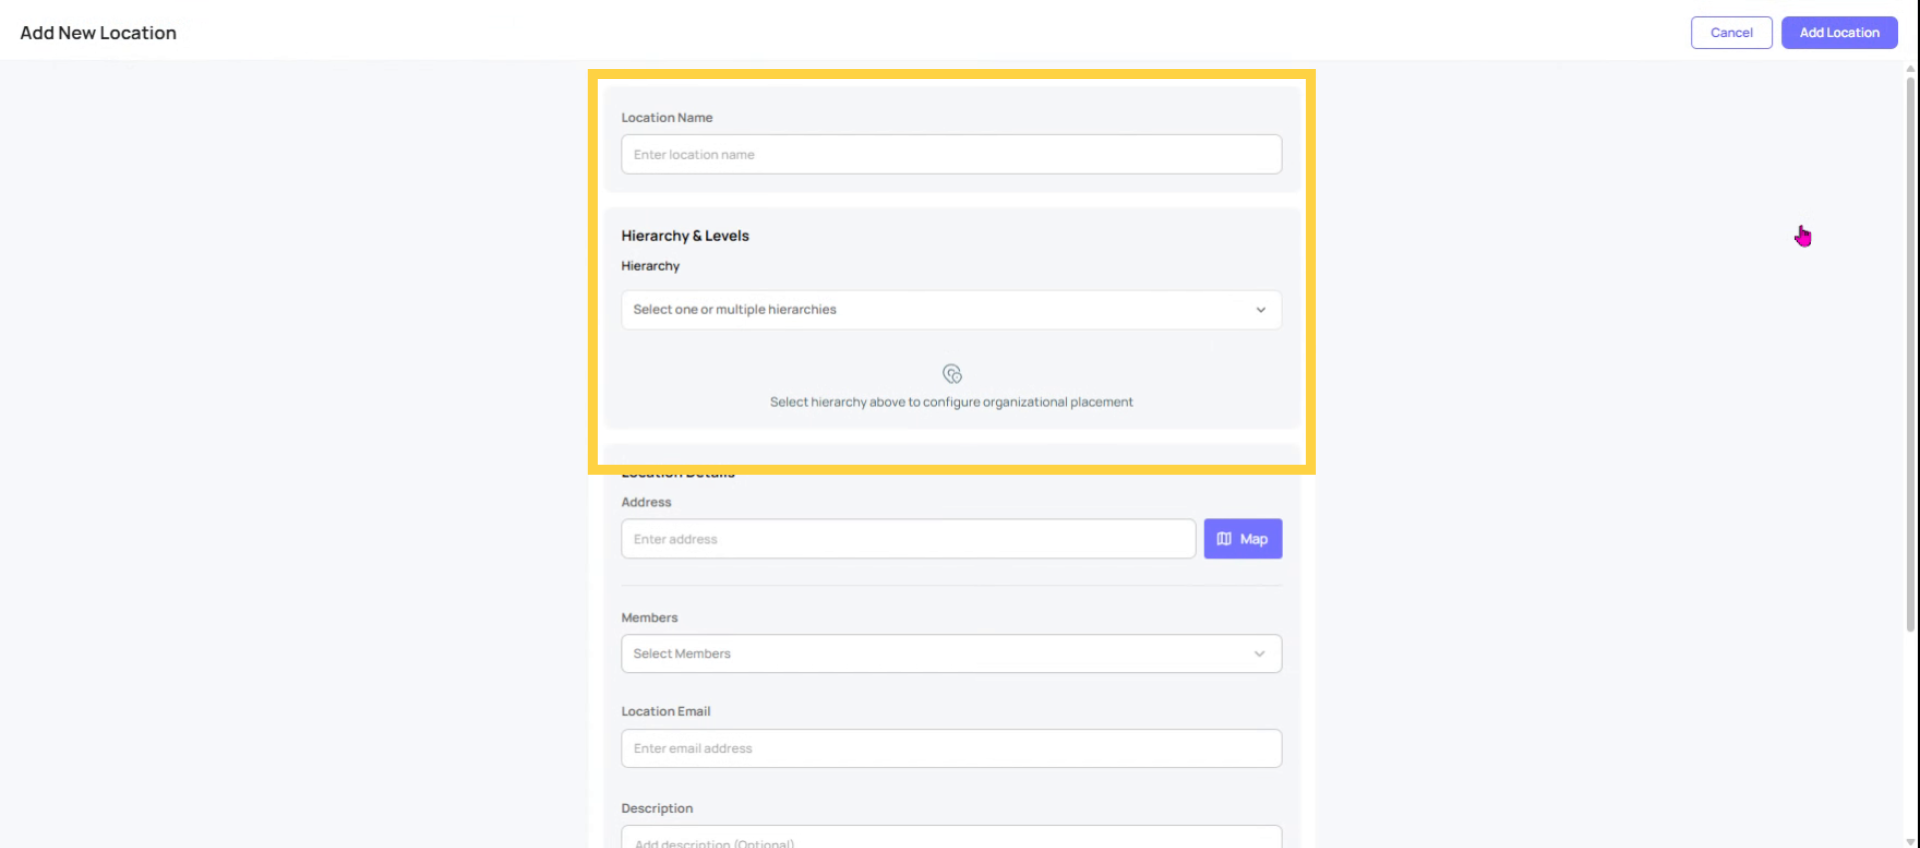Click the Hierarchy & Levels heading
The height and width of the screenshot is (848, 1920).
(685, 236)
